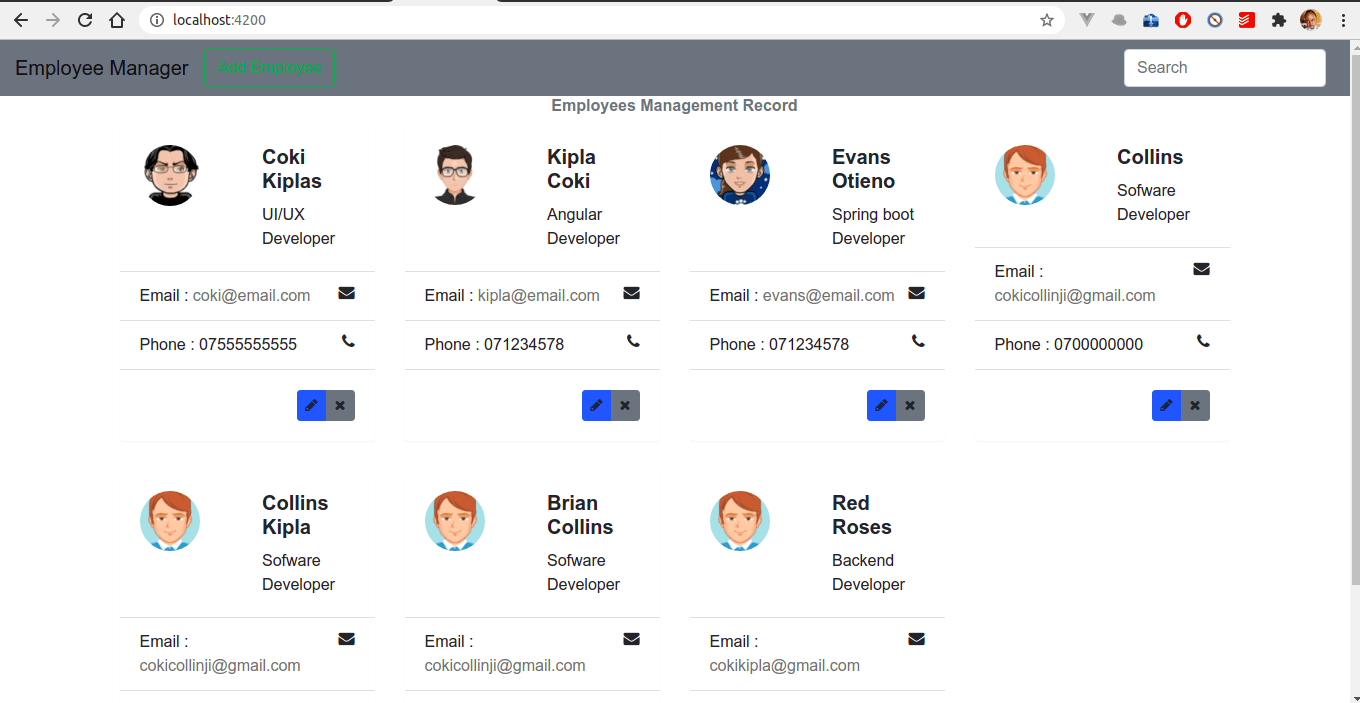
Task: Click envelope icon on Red Roses card
Action: click(x=916, y=639)
